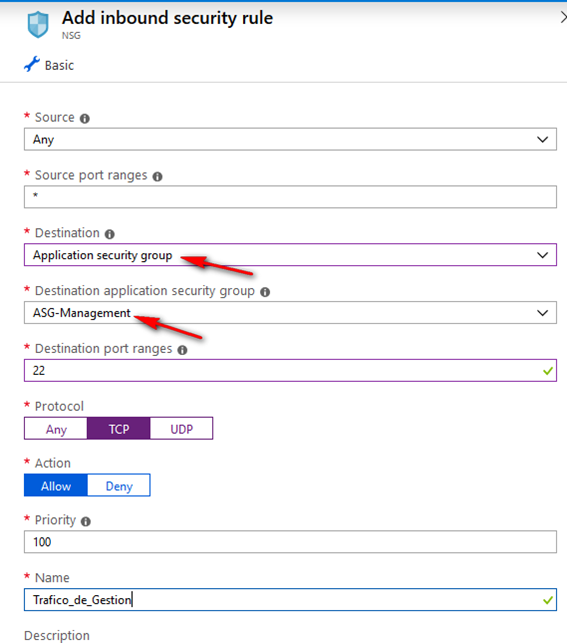Click the NSG shield icon
Viewport: 567px width, 643px height.
click(x=38, y=25)
